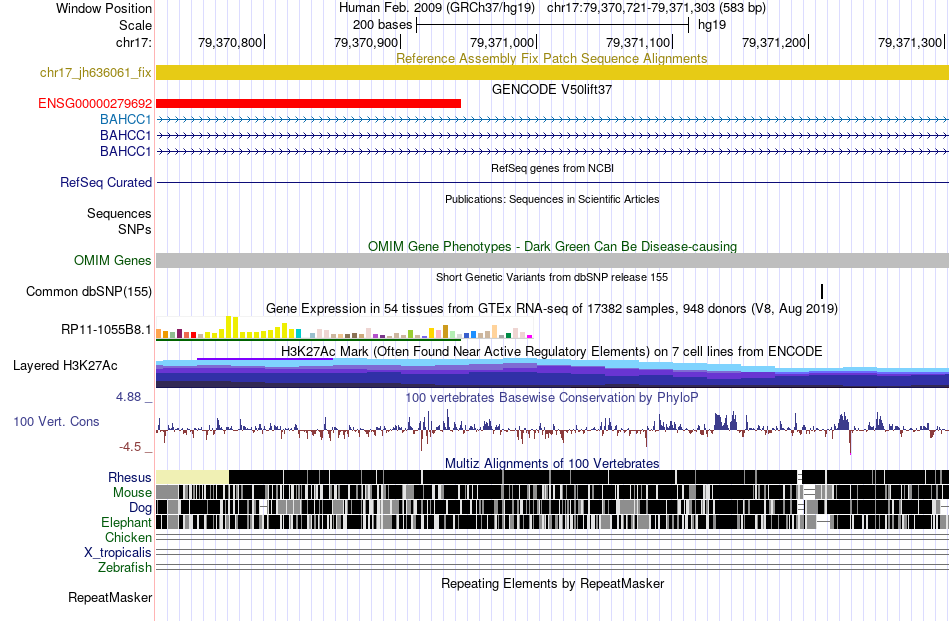Open the GTEx RNA-seq track title
This screenshot has width=950, height=621.
552,308
